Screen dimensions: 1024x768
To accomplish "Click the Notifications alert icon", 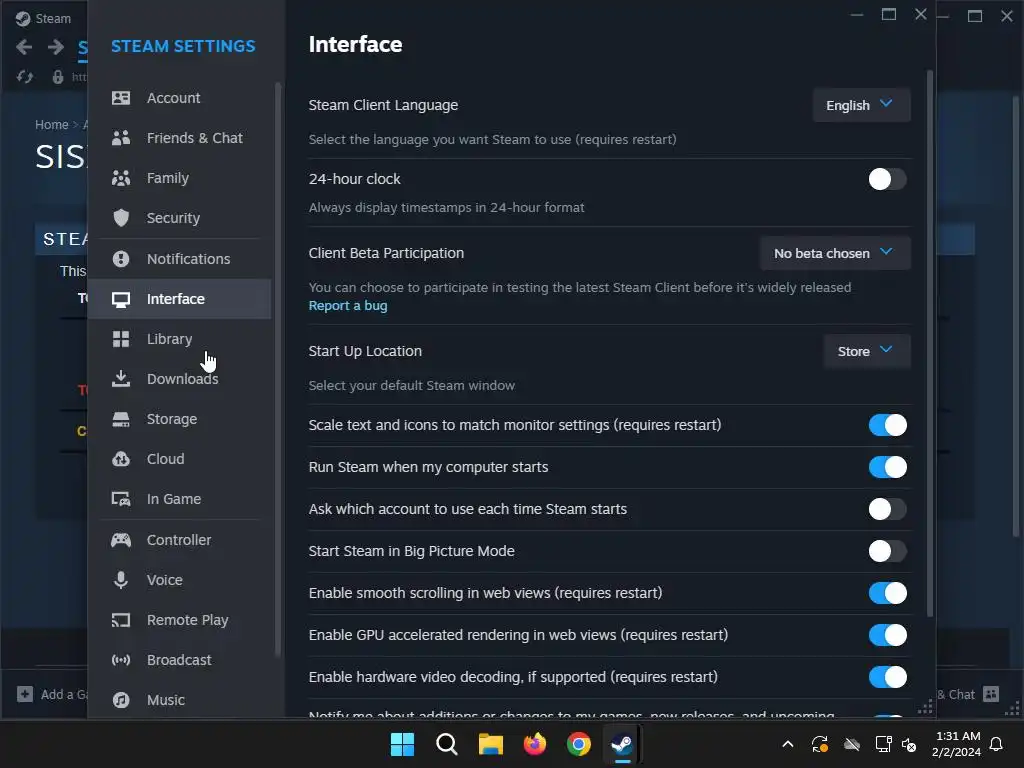I will (121, 259).
